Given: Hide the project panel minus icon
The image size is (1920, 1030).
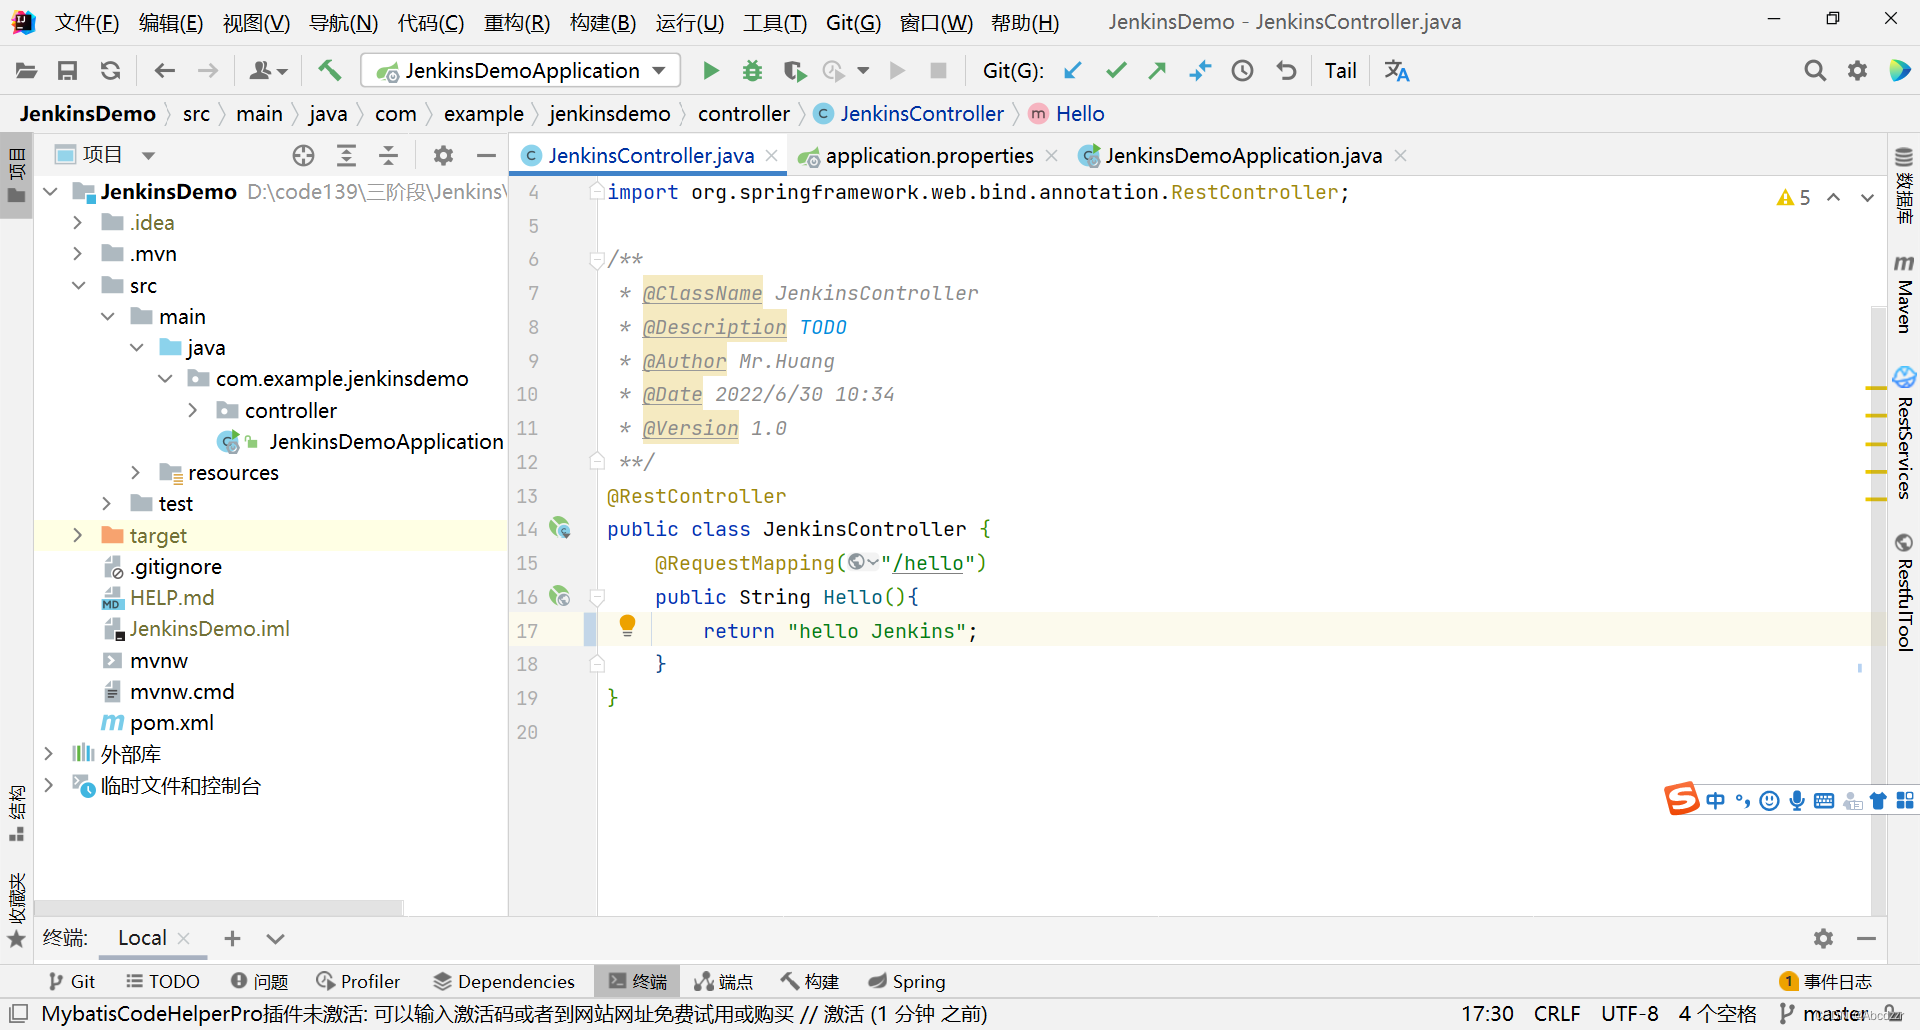Looking at the screenshot, I should [486, 155].
